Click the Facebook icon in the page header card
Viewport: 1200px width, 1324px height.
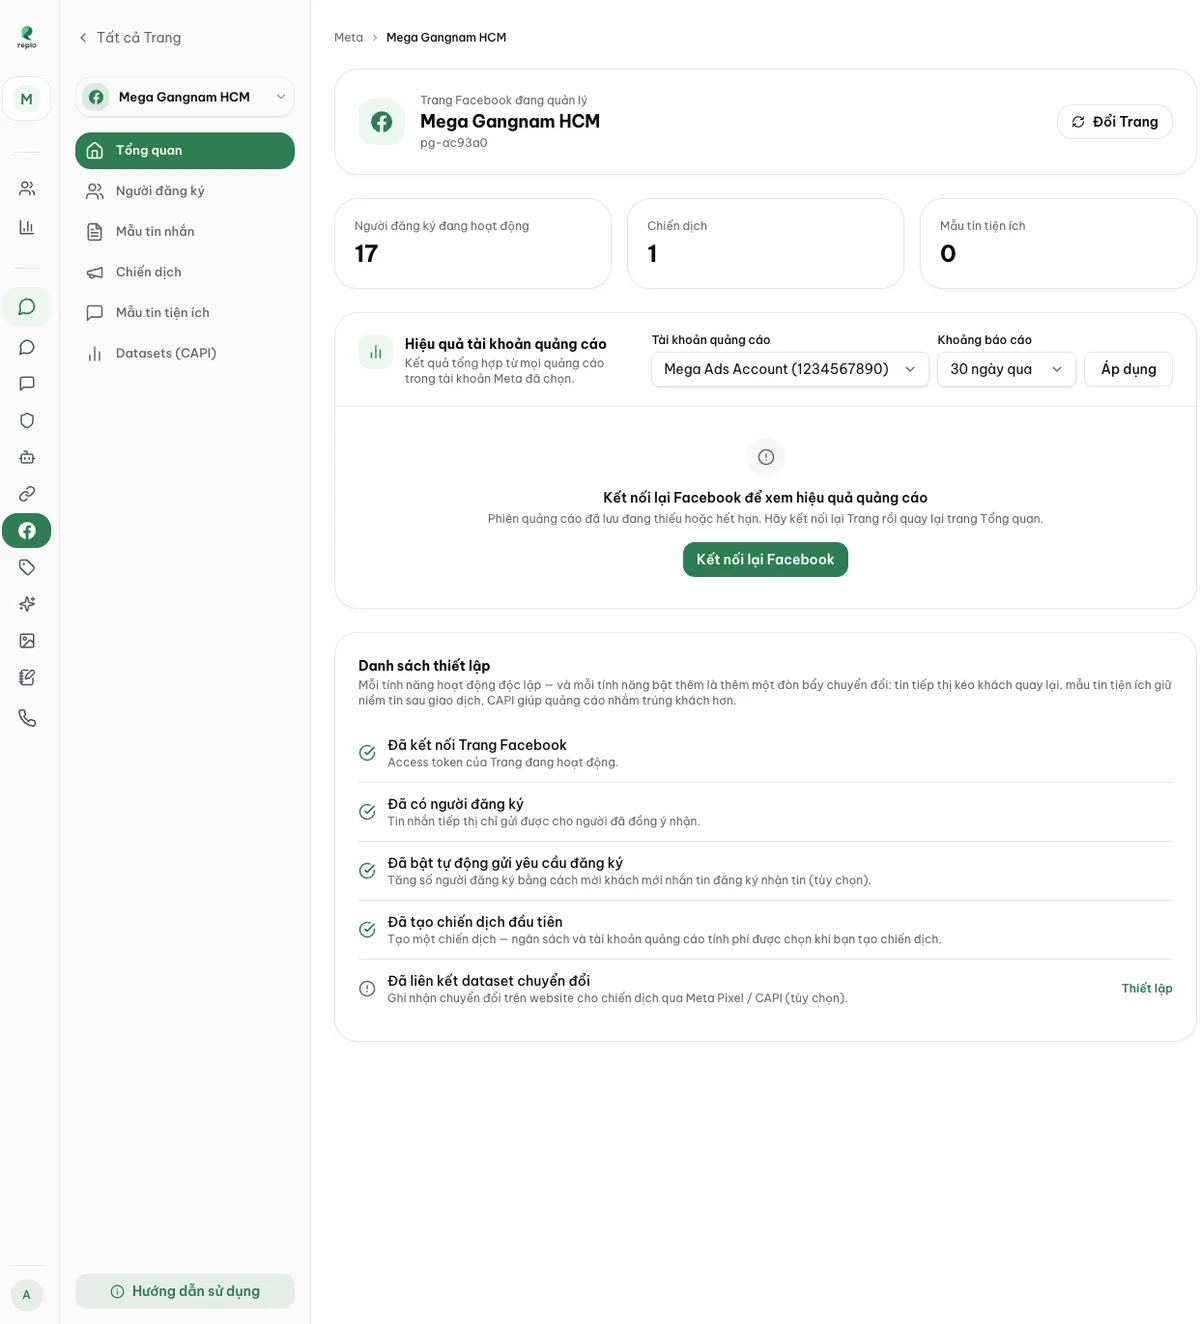click(382, 122)
